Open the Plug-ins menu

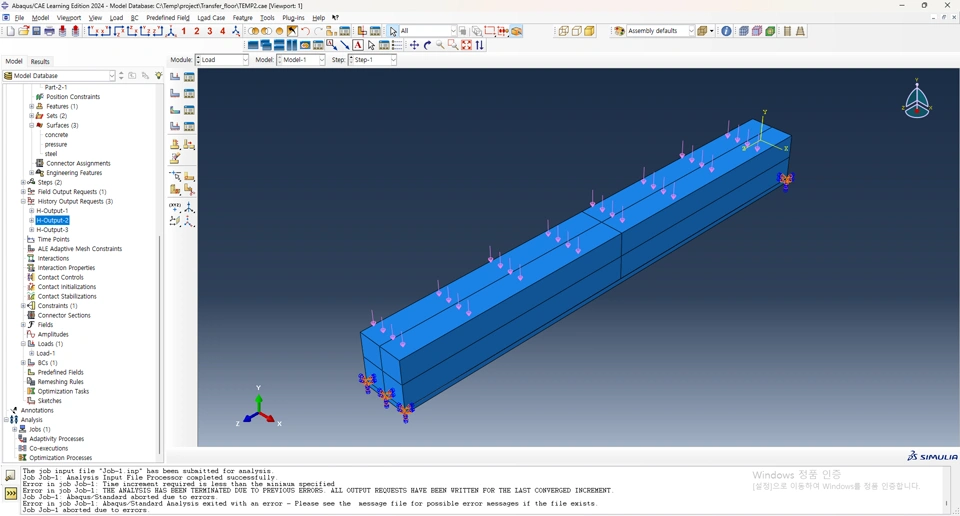pyautogui.click(x=293, y=18)
